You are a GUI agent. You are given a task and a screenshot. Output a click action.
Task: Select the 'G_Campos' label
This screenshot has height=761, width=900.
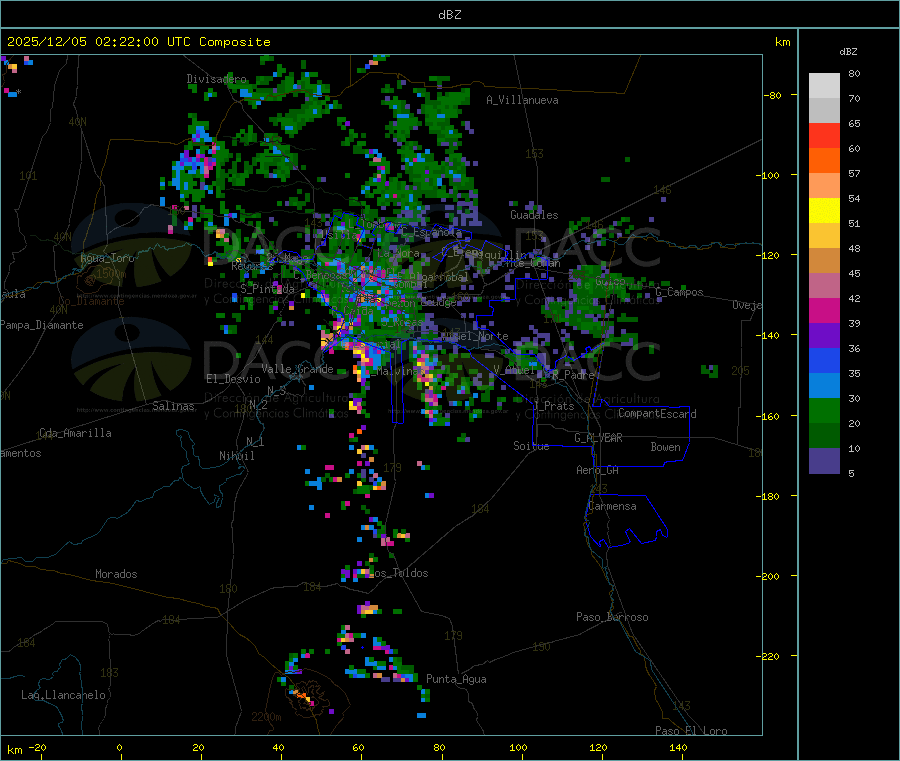coord(679,292)
